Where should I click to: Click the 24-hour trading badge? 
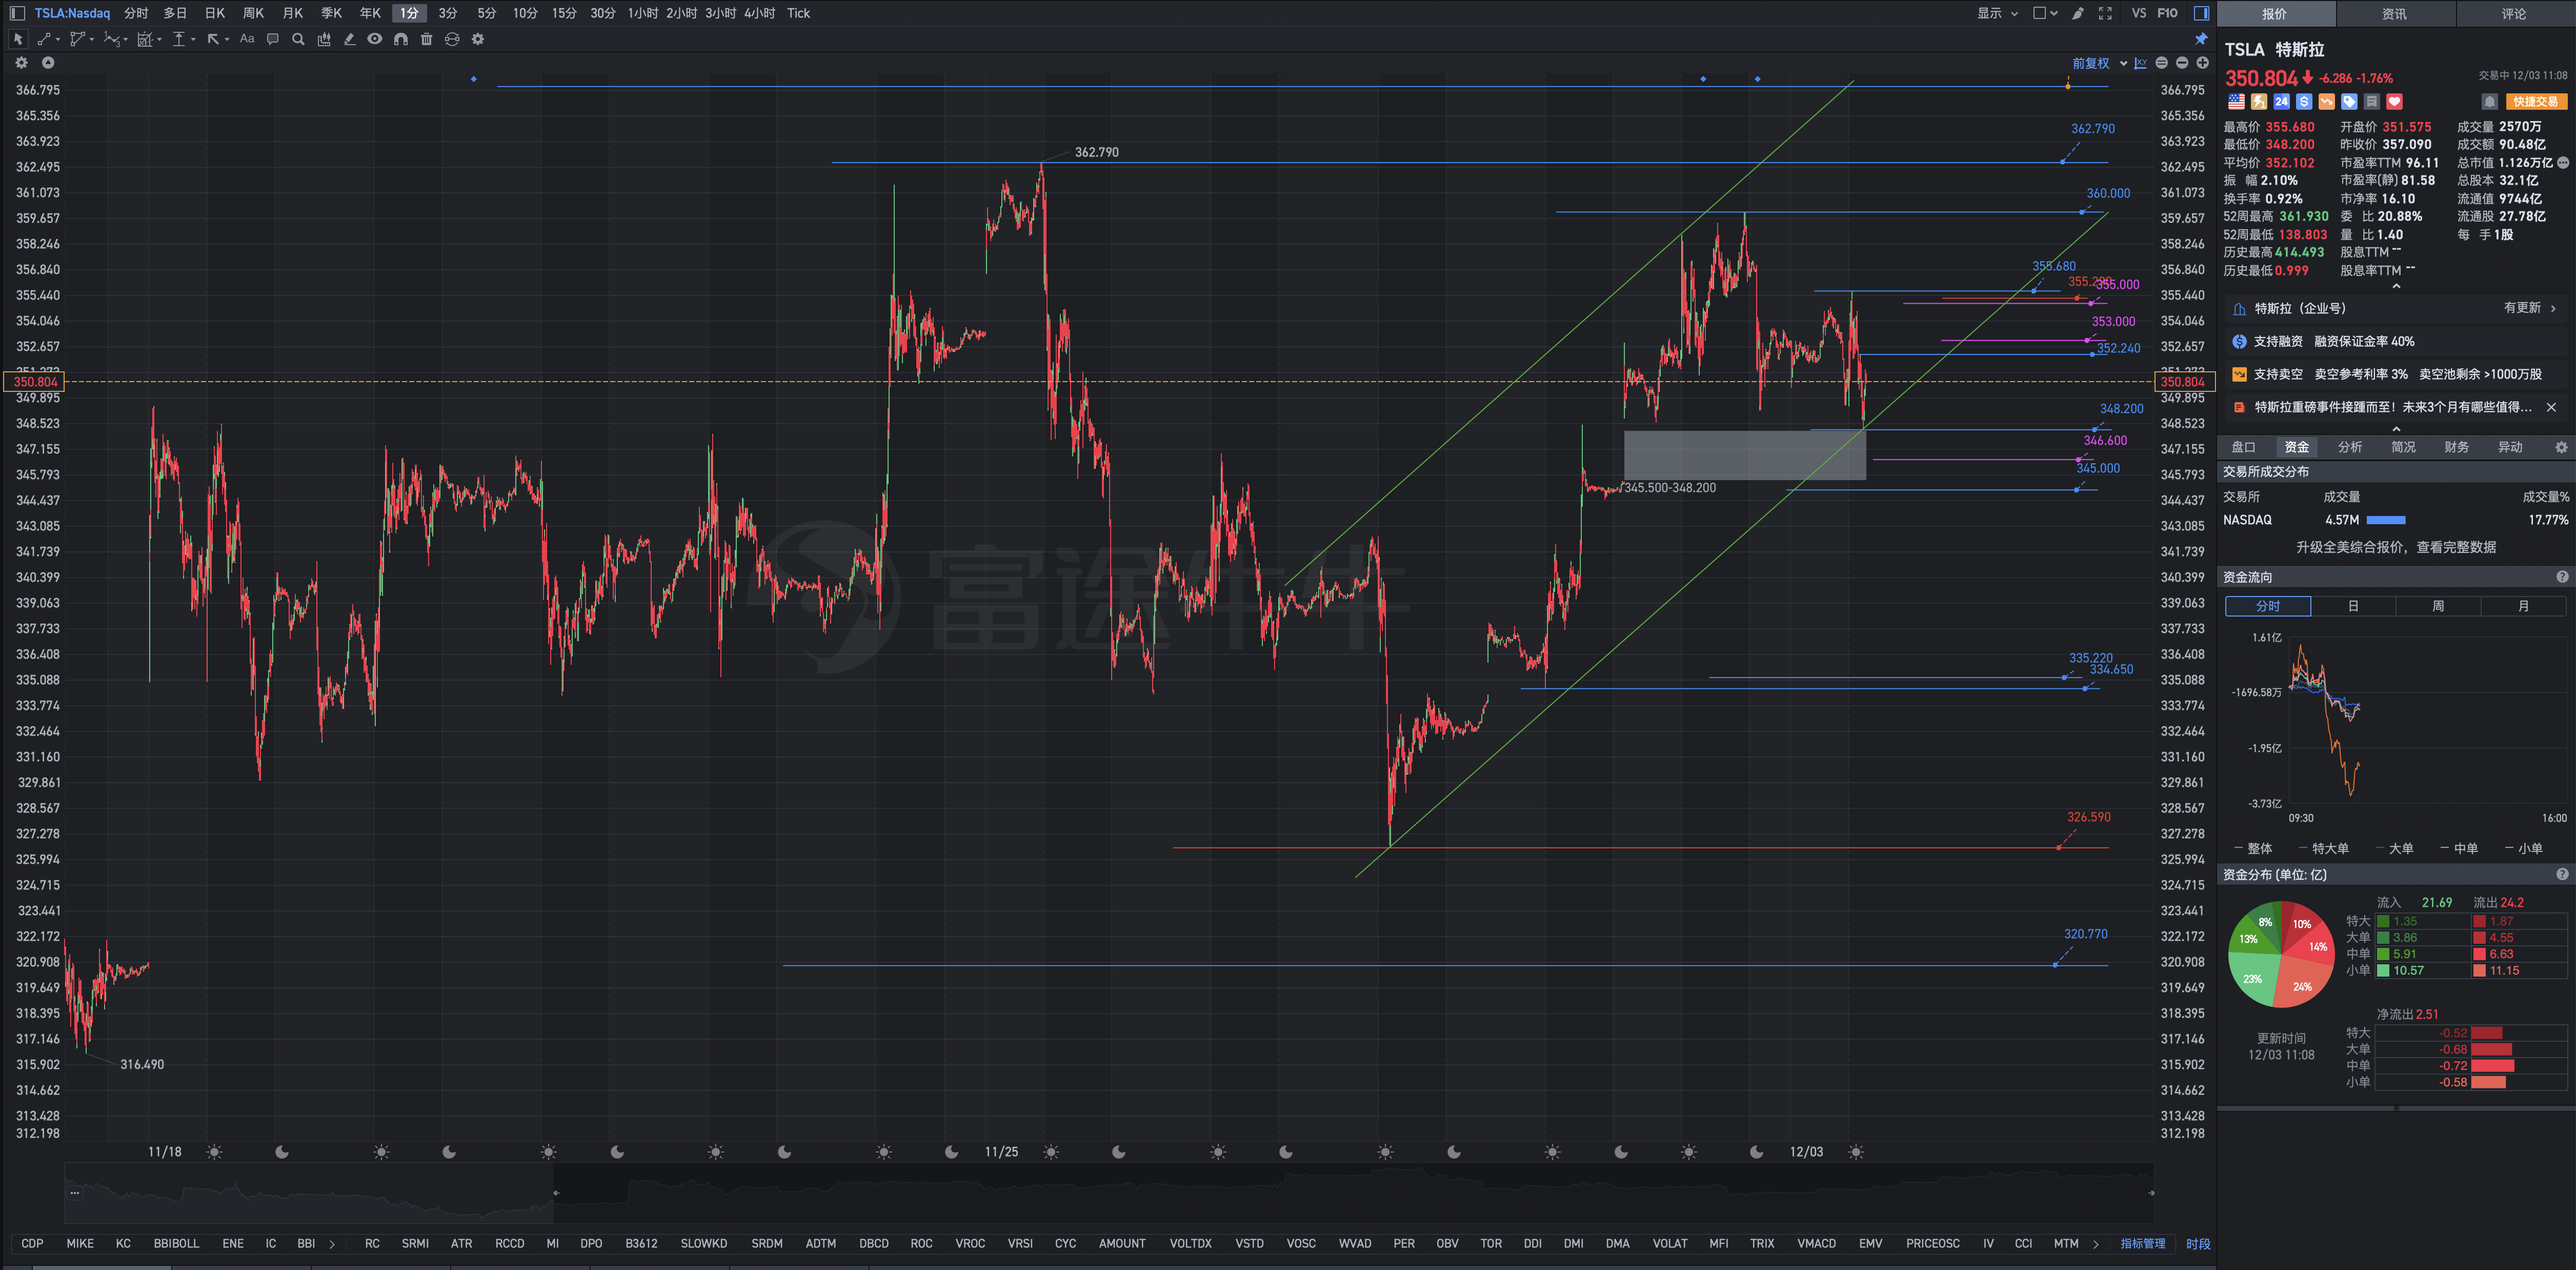[x=2281, y=102]
